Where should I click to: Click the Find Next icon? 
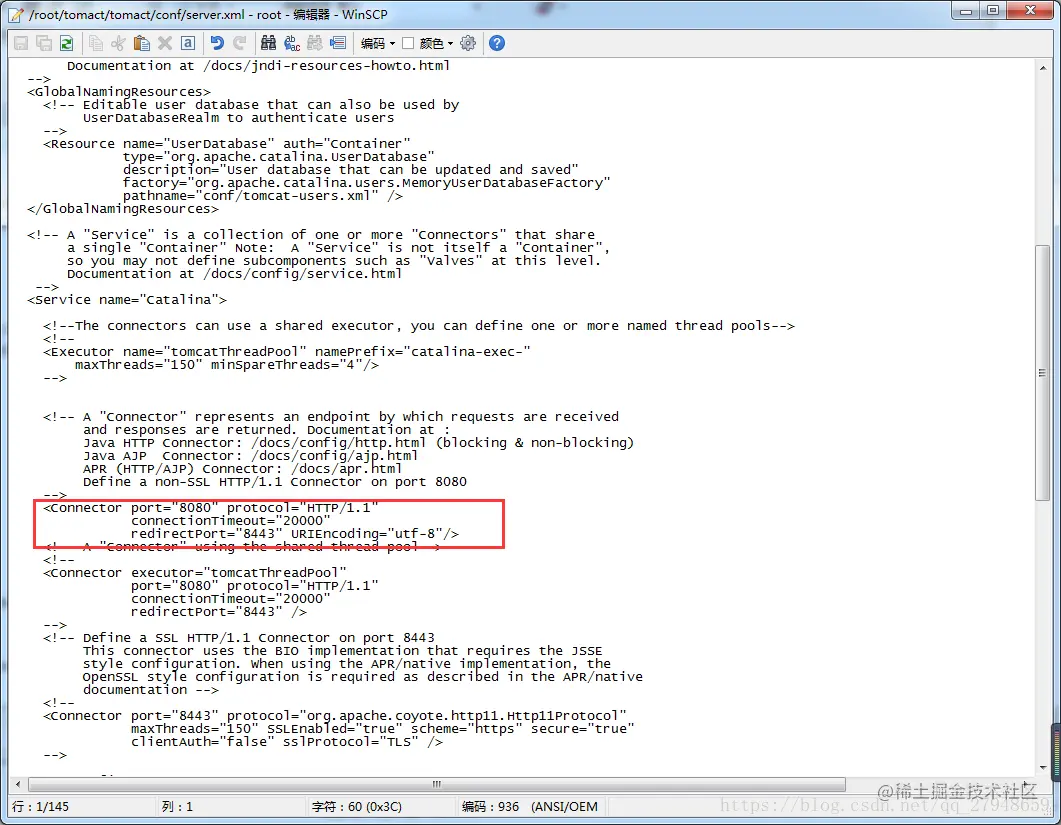click(315, 43)
